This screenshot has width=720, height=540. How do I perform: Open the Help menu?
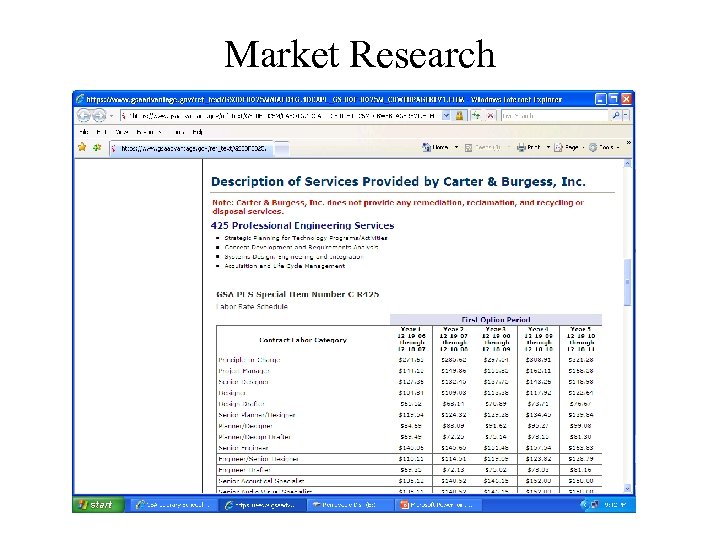click(197, 132)
